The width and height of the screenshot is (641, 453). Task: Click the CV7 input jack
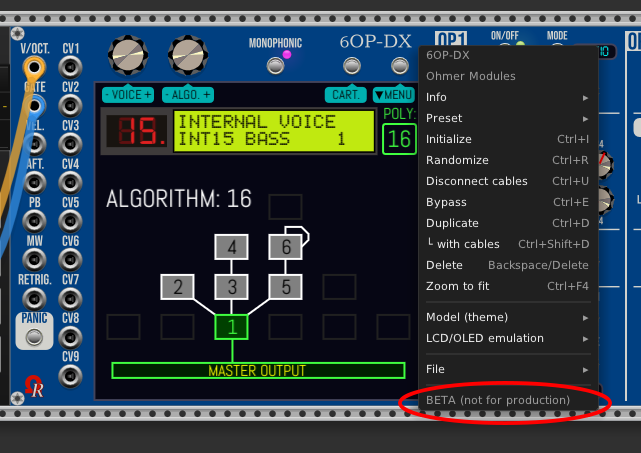pyautogui.click(x=70, y=298)
